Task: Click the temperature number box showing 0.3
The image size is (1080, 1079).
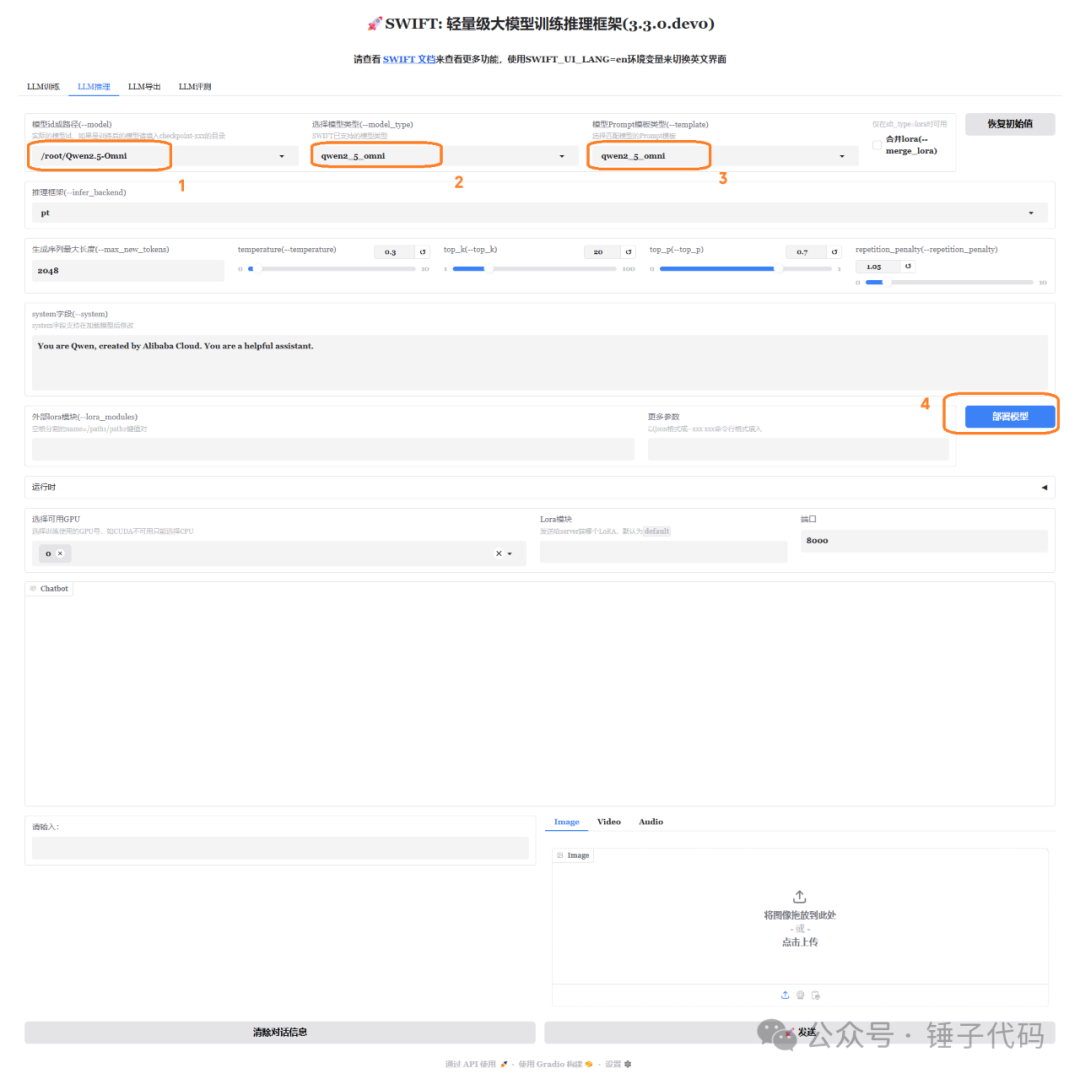Action: (395, 252)
